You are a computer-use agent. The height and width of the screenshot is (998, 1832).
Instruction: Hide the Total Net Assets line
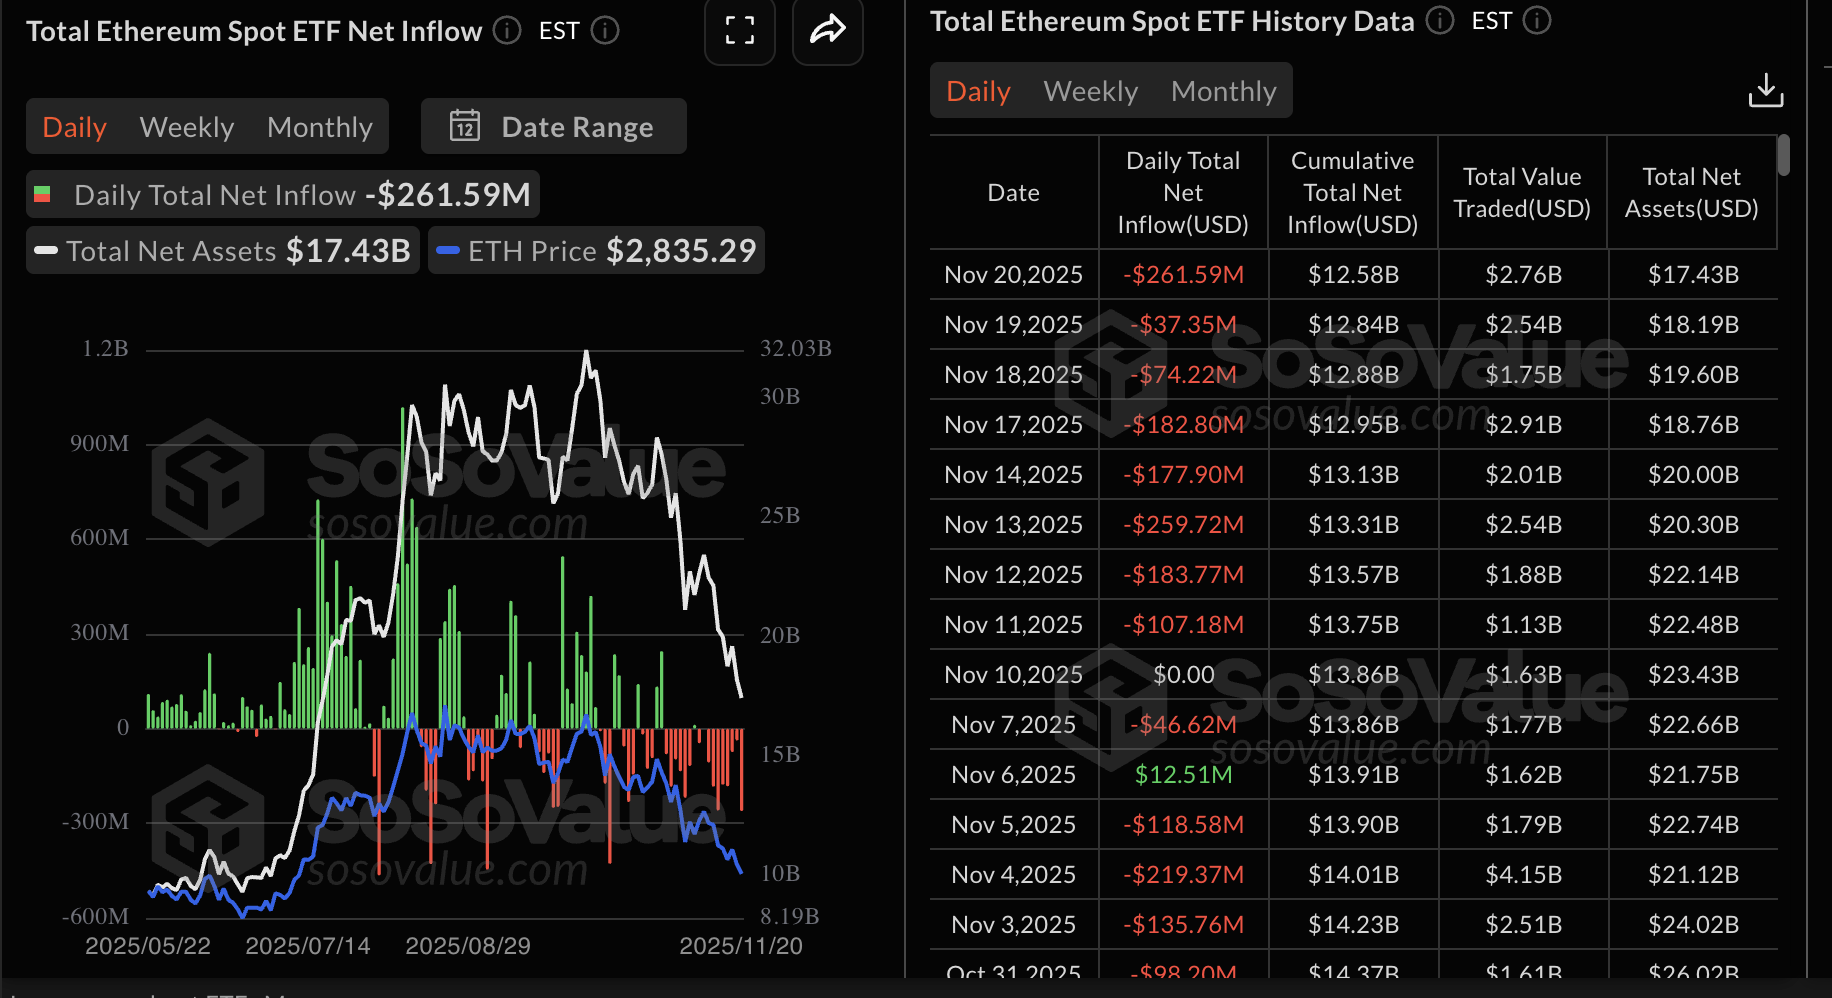point(222,250)
